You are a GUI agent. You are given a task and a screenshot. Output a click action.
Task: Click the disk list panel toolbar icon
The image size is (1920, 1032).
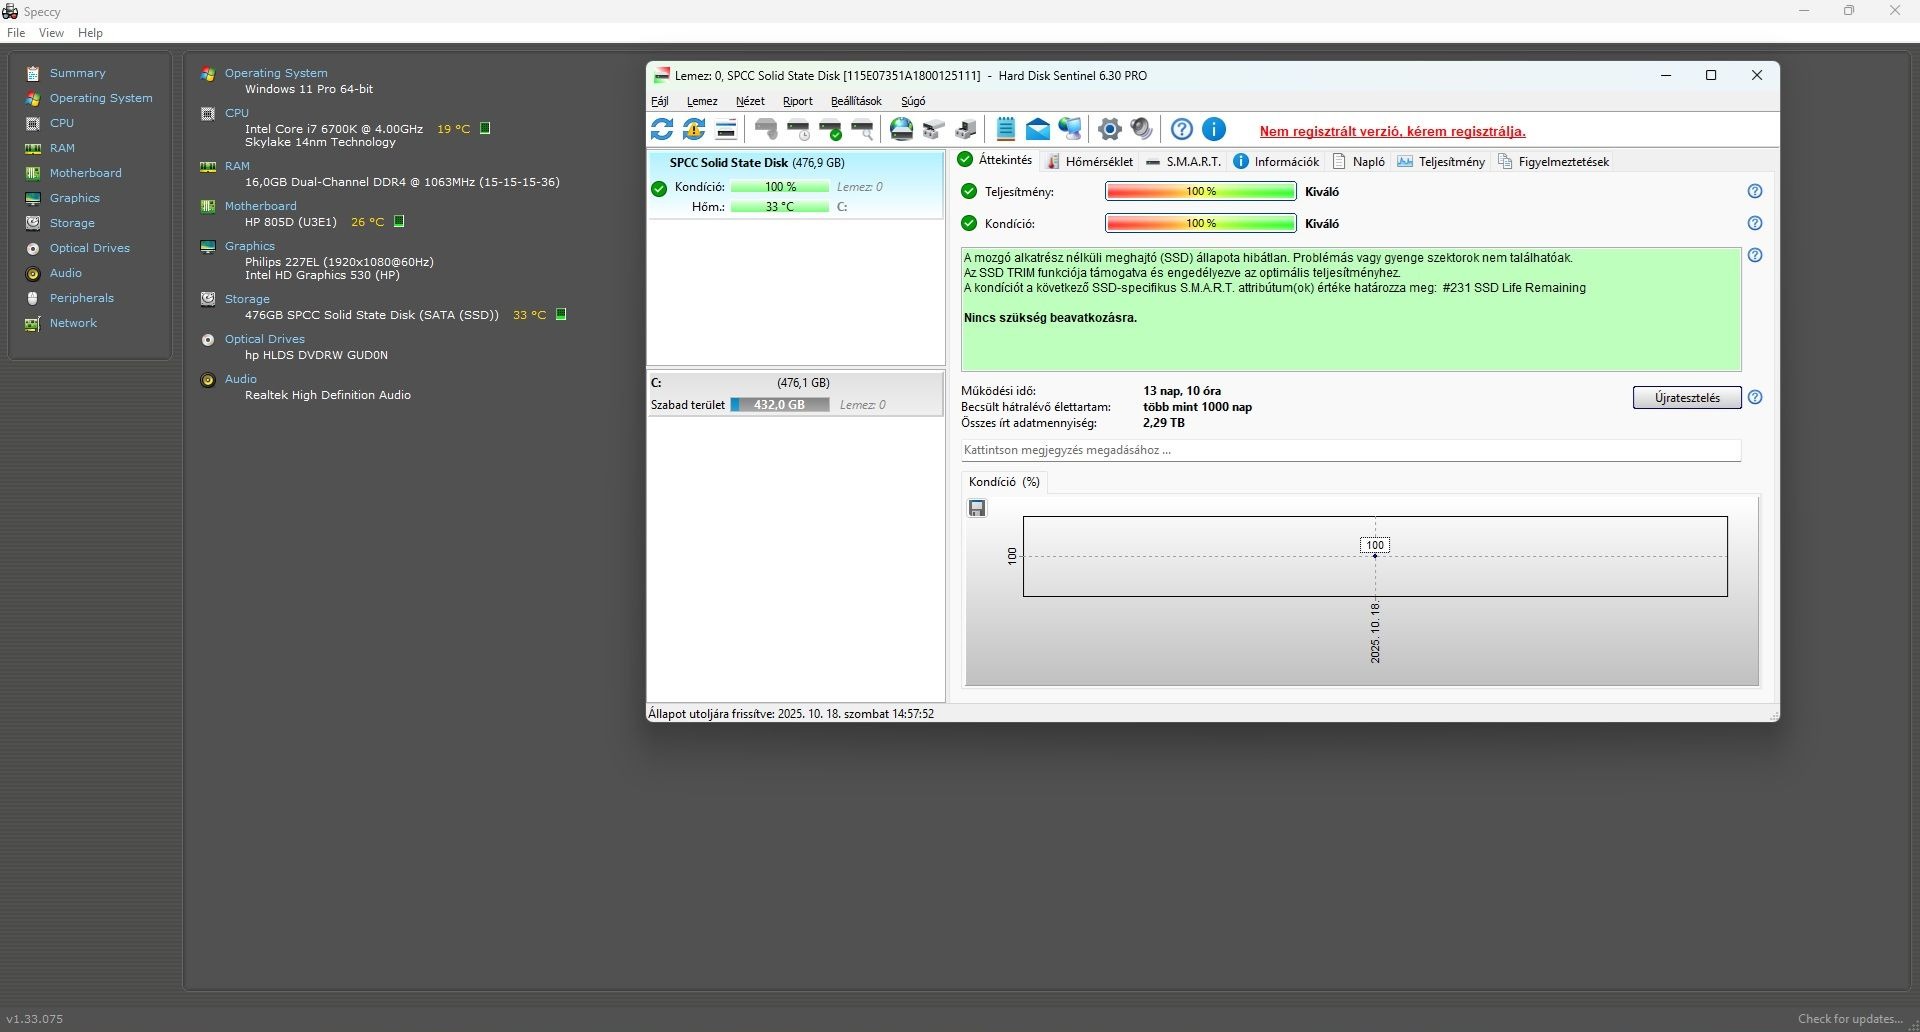click(x=726, y=129)
